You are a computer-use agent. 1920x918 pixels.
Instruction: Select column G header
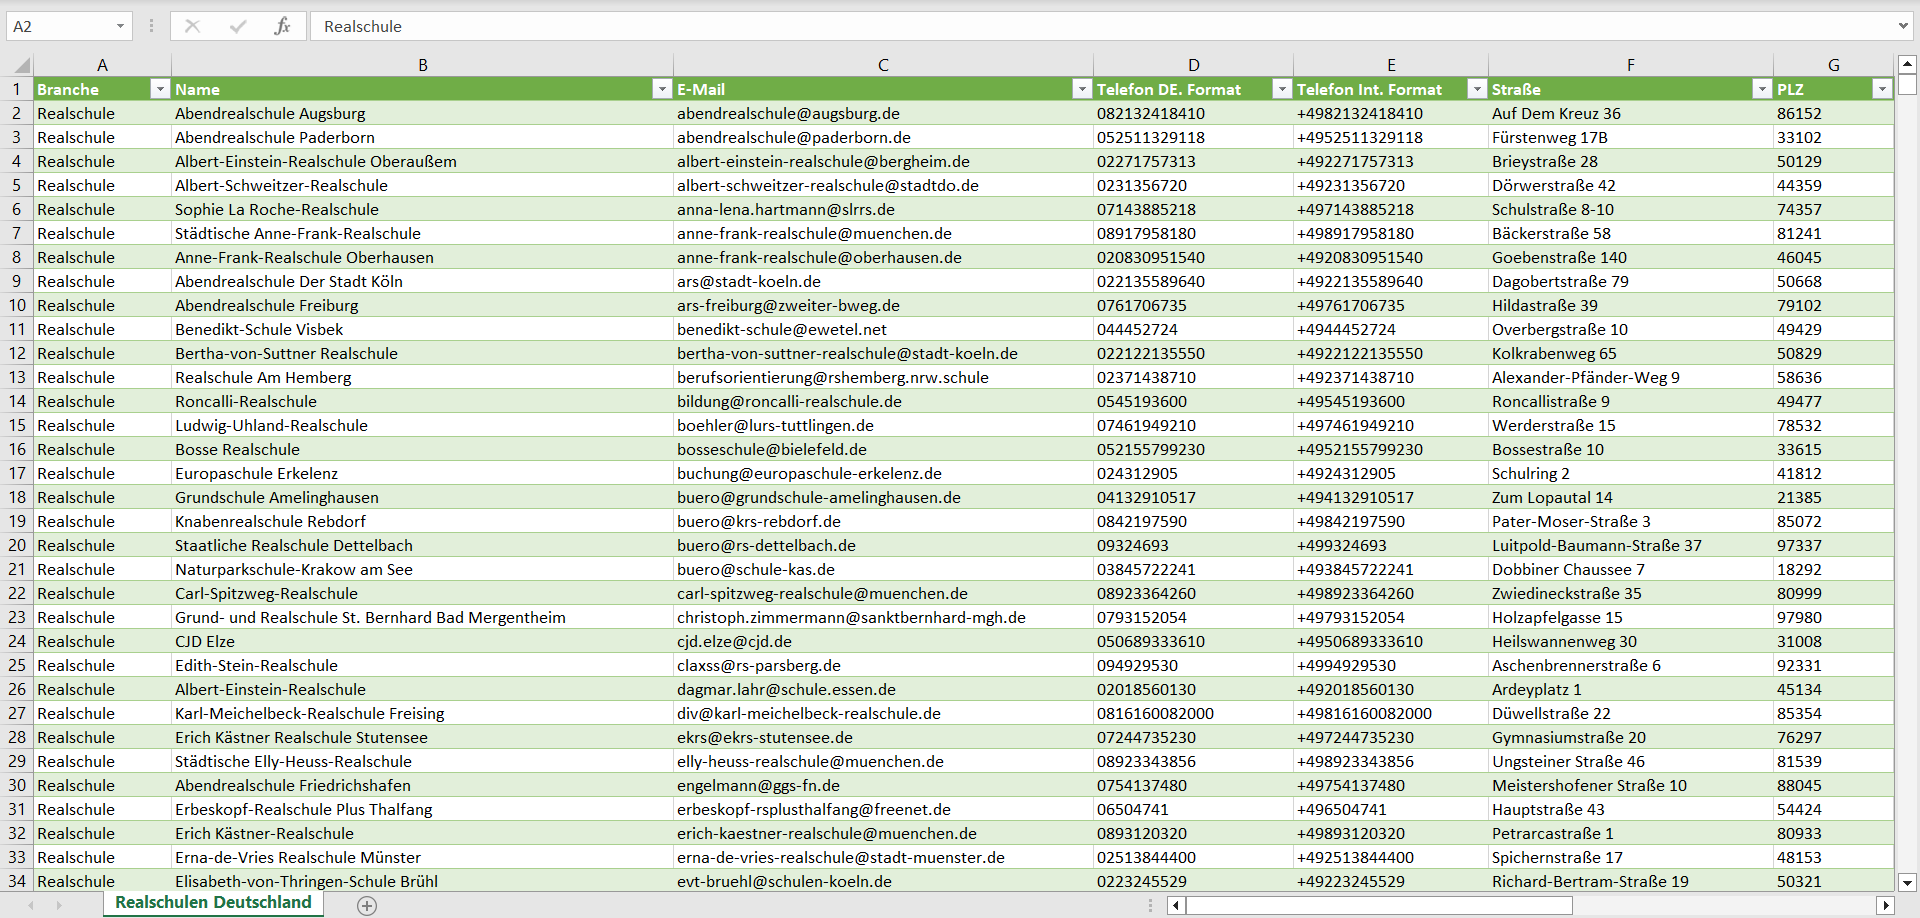[x=1833, y=65]
